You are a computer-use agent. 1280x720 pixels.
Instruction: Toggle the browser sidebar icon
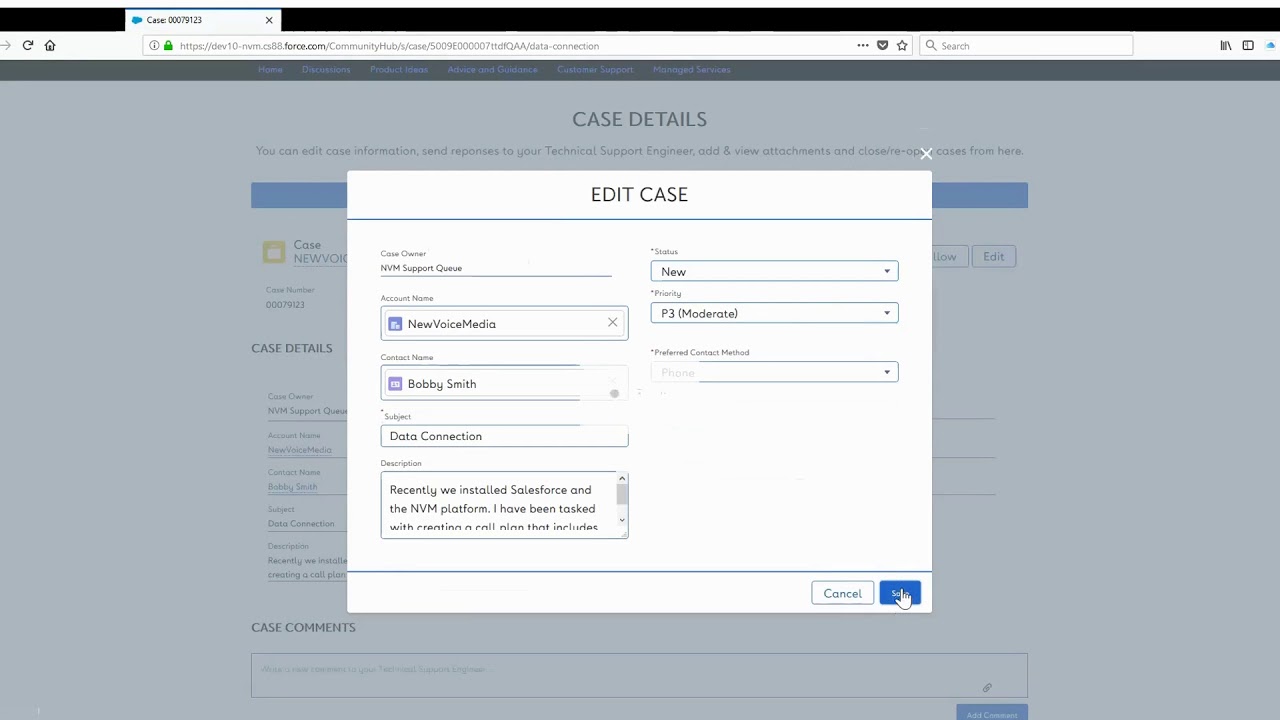click(1248, 45)
